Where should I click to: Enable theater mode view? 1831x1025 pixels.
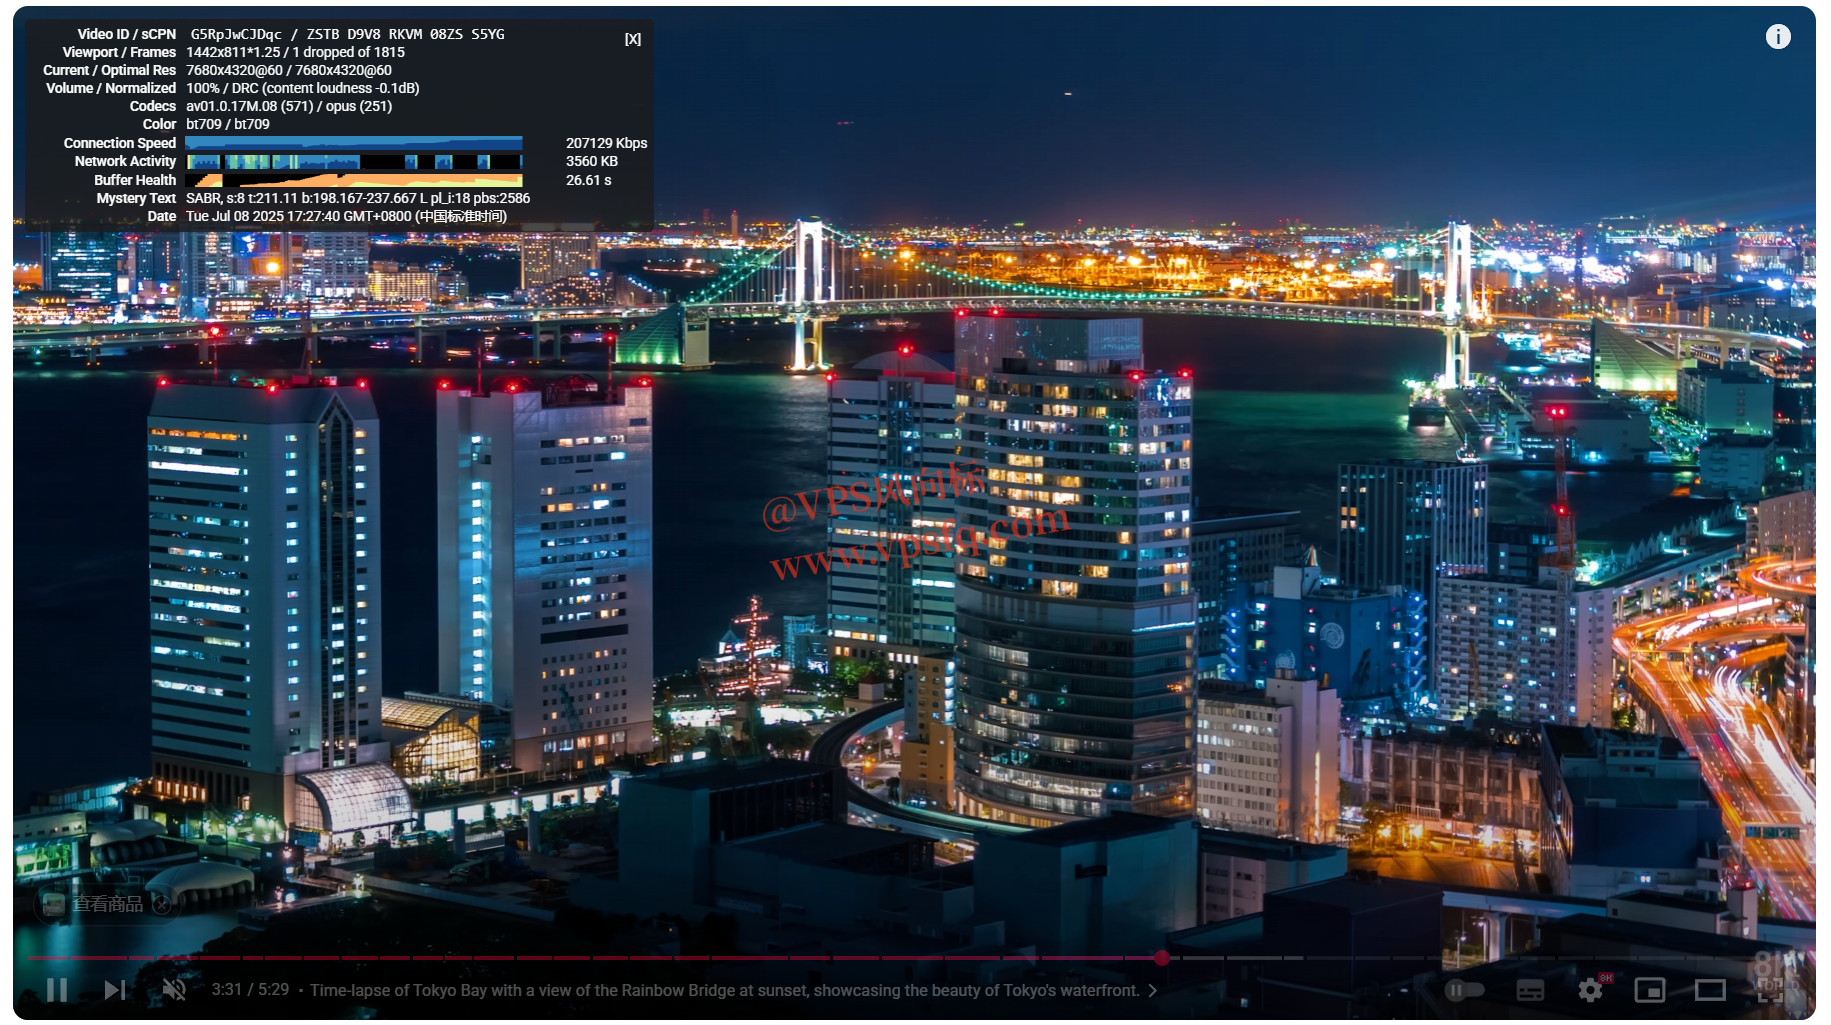(1710, 990)
